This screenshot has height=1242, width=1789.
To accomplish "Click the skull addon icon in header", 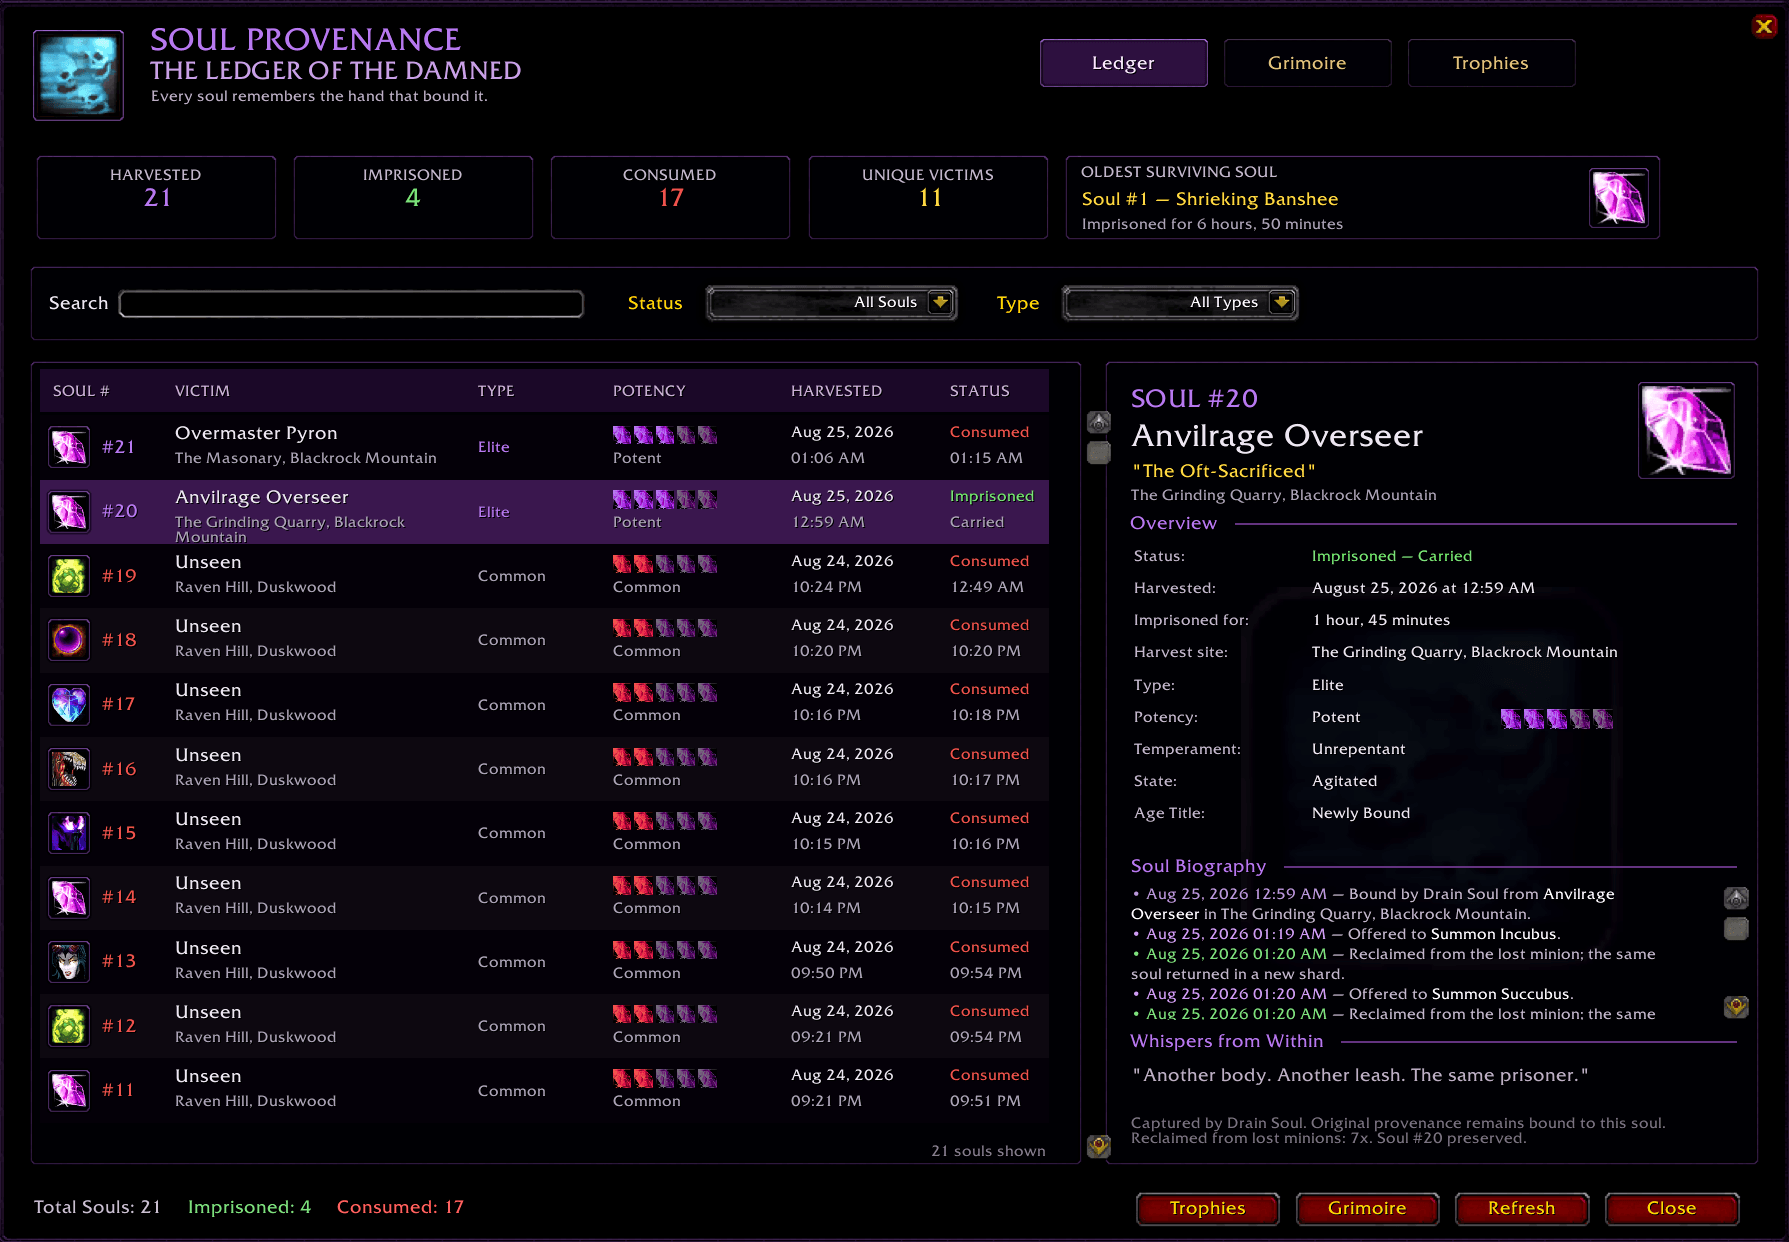I will pyautogui.click(x=78, y=75).
